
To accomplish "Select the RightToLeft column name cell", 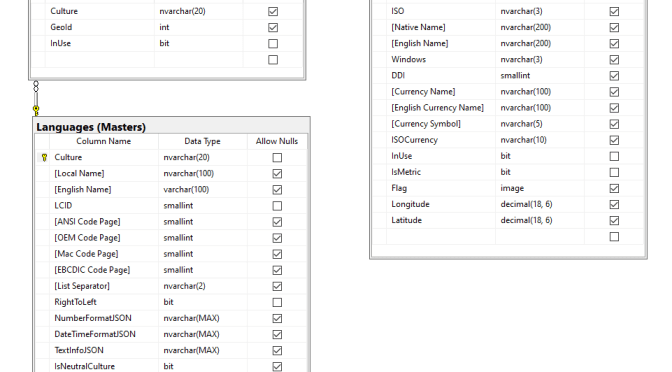I will pos(104,302).
